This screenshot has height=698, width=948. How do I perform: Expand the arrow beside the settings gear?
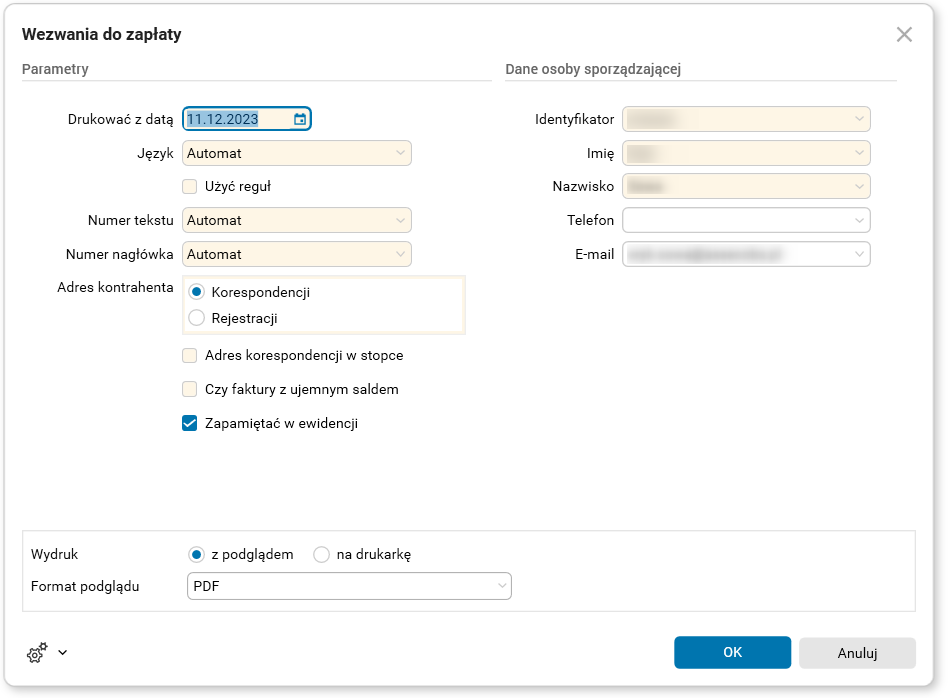coord(63,653)
